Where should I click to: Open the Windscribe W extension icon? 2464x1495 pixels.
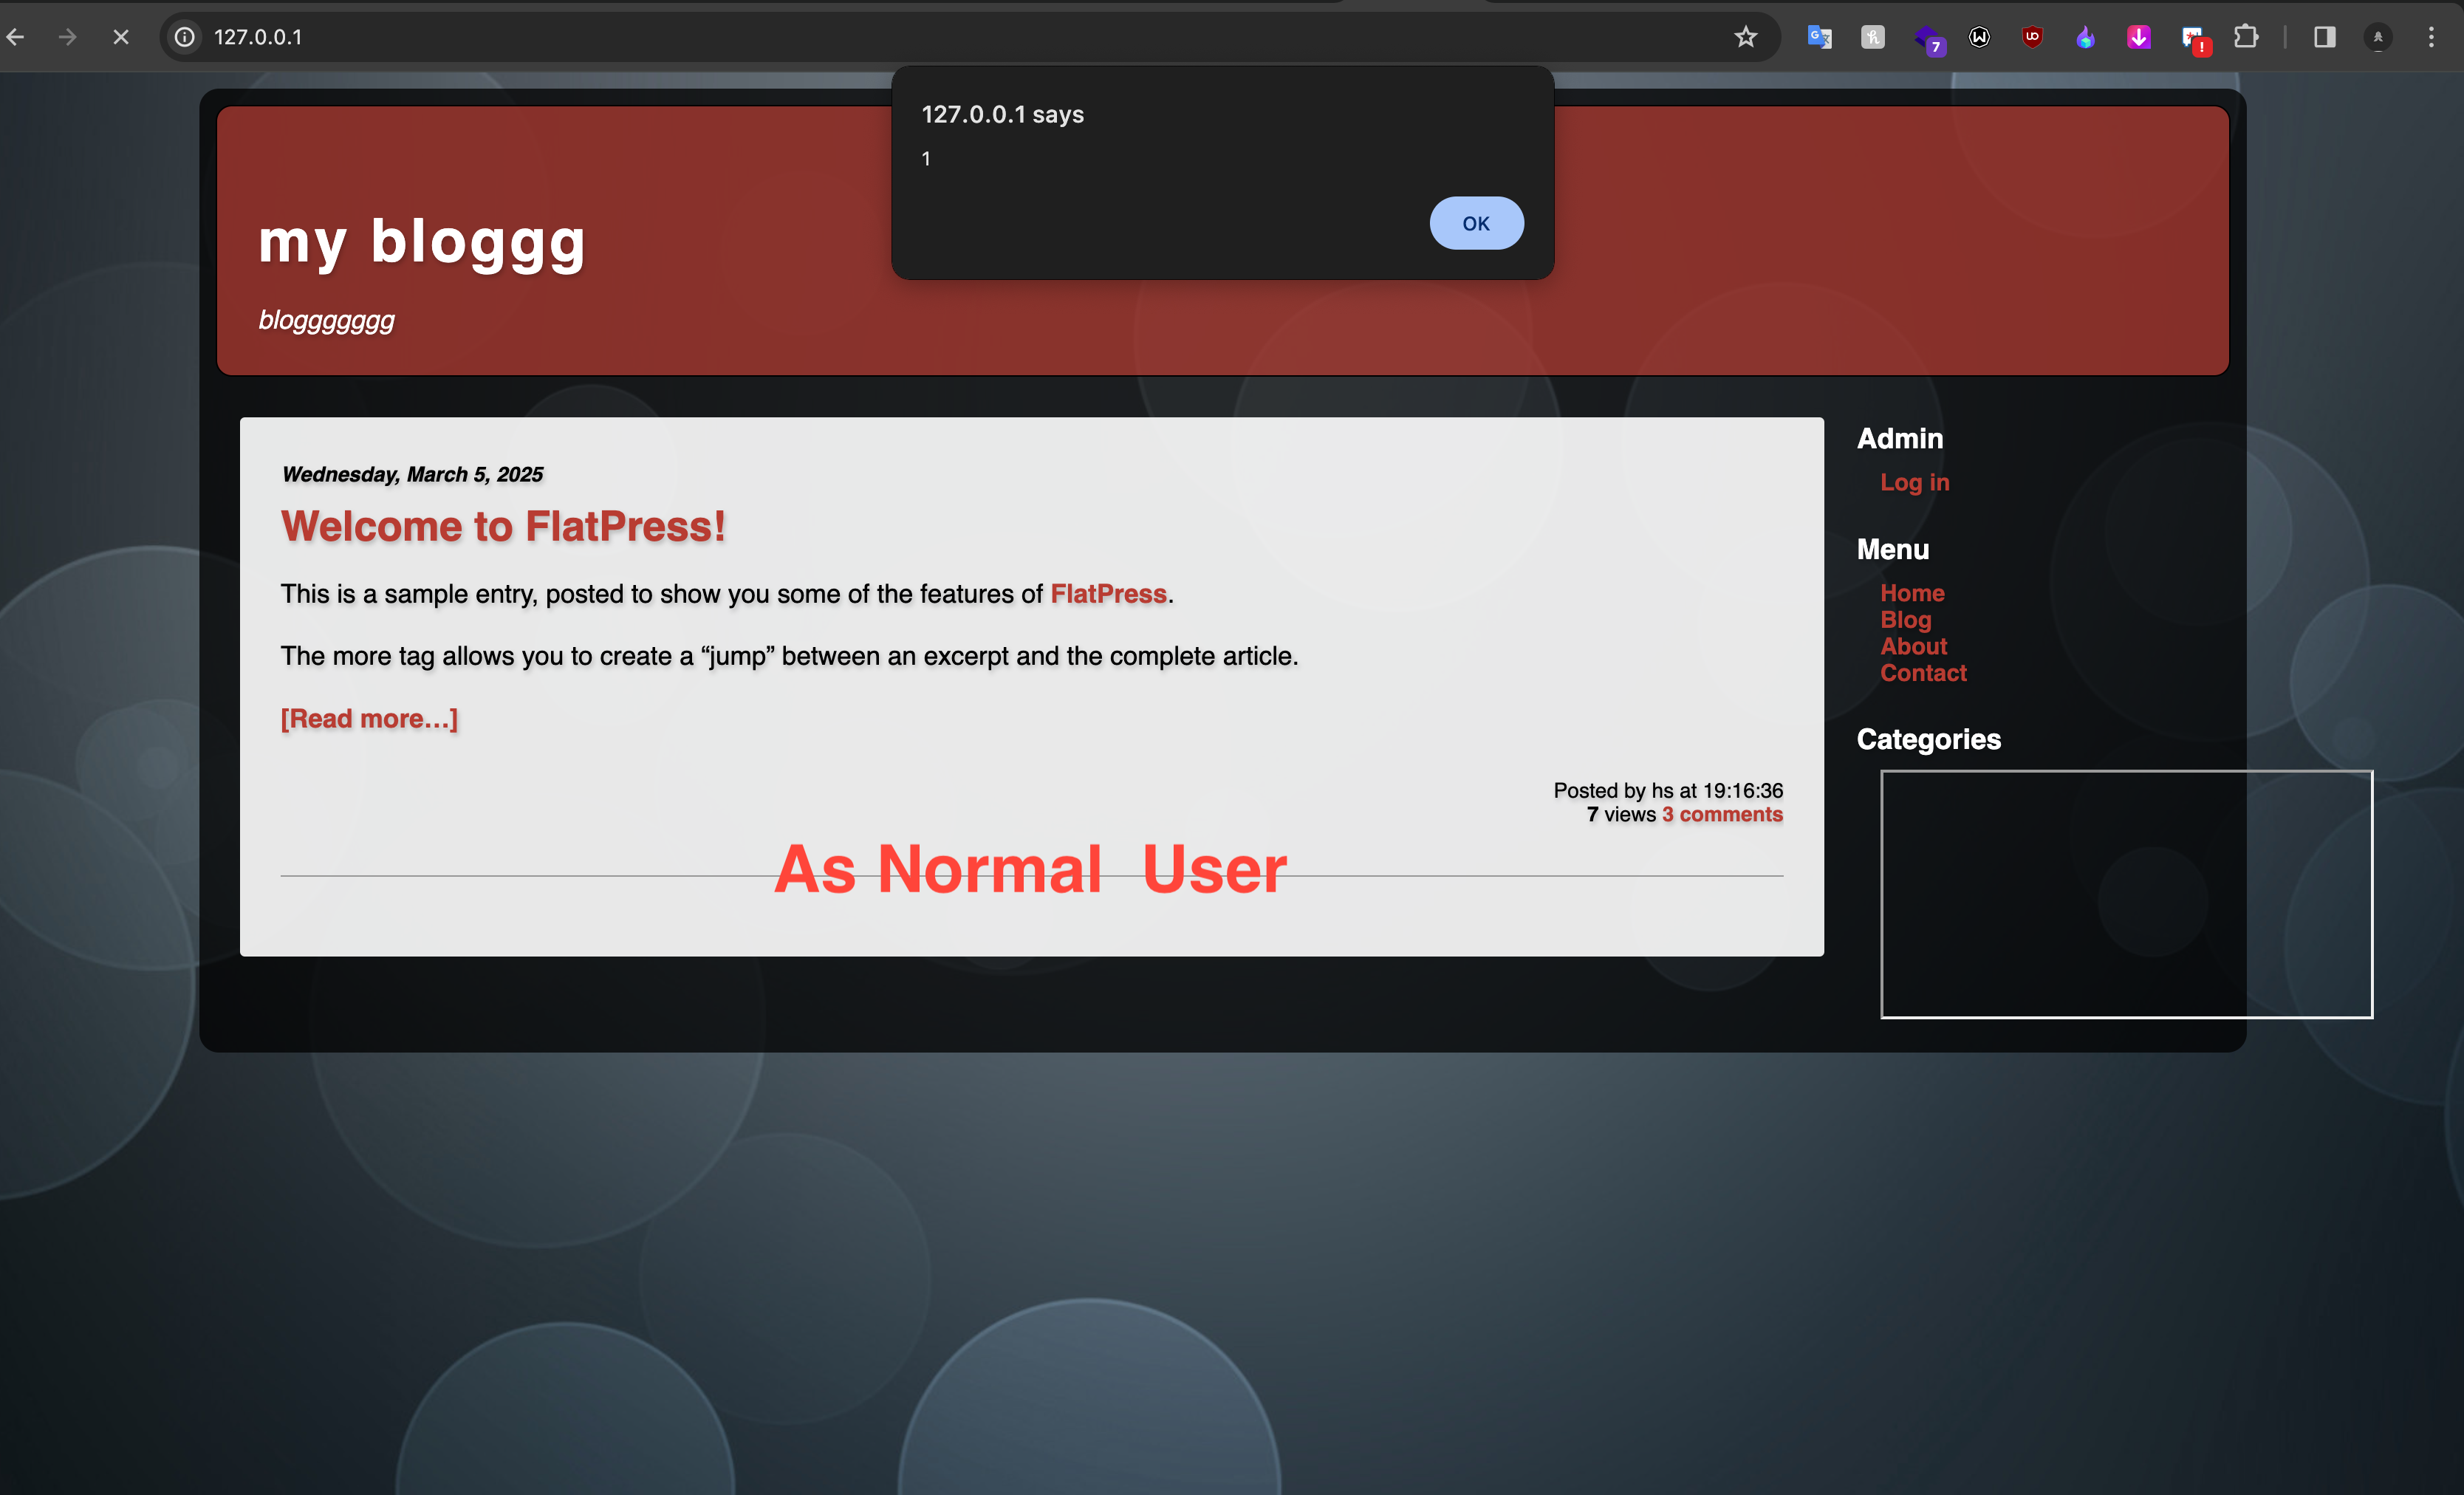pos(1979,37)
